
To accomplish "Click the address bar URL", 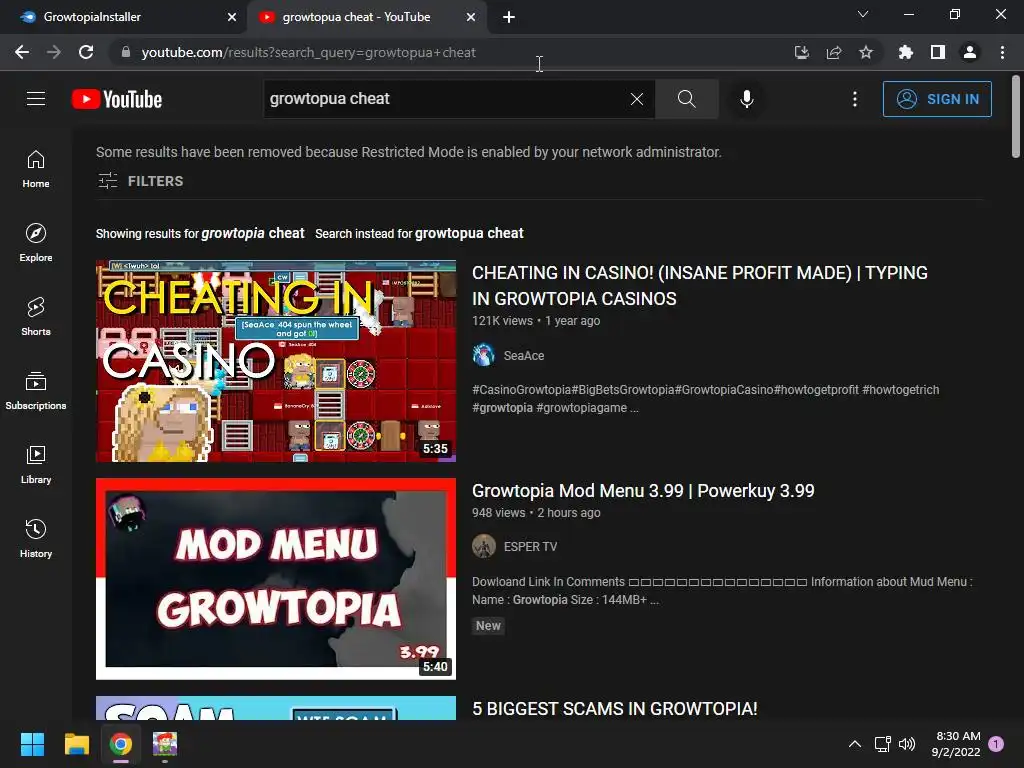I will pos(308,52).
